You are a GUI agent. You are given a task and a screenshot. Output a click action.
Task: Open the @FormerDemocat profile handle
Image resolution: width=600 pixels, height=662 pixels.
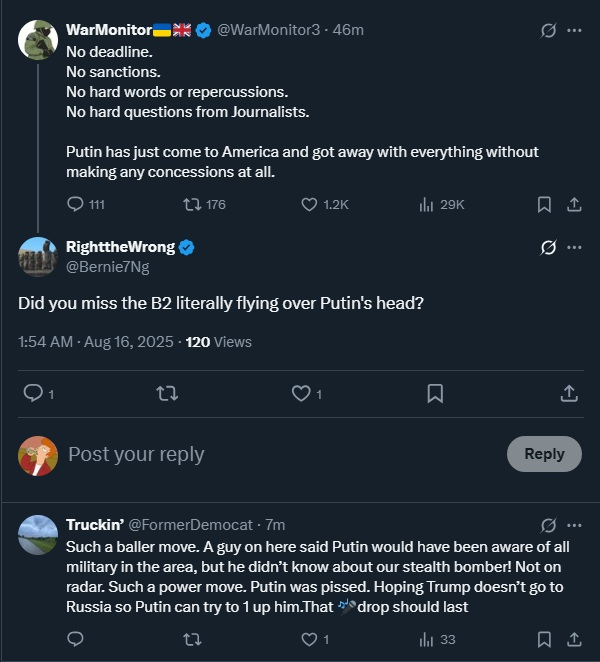pyautogui.click(x=193, y=524)
